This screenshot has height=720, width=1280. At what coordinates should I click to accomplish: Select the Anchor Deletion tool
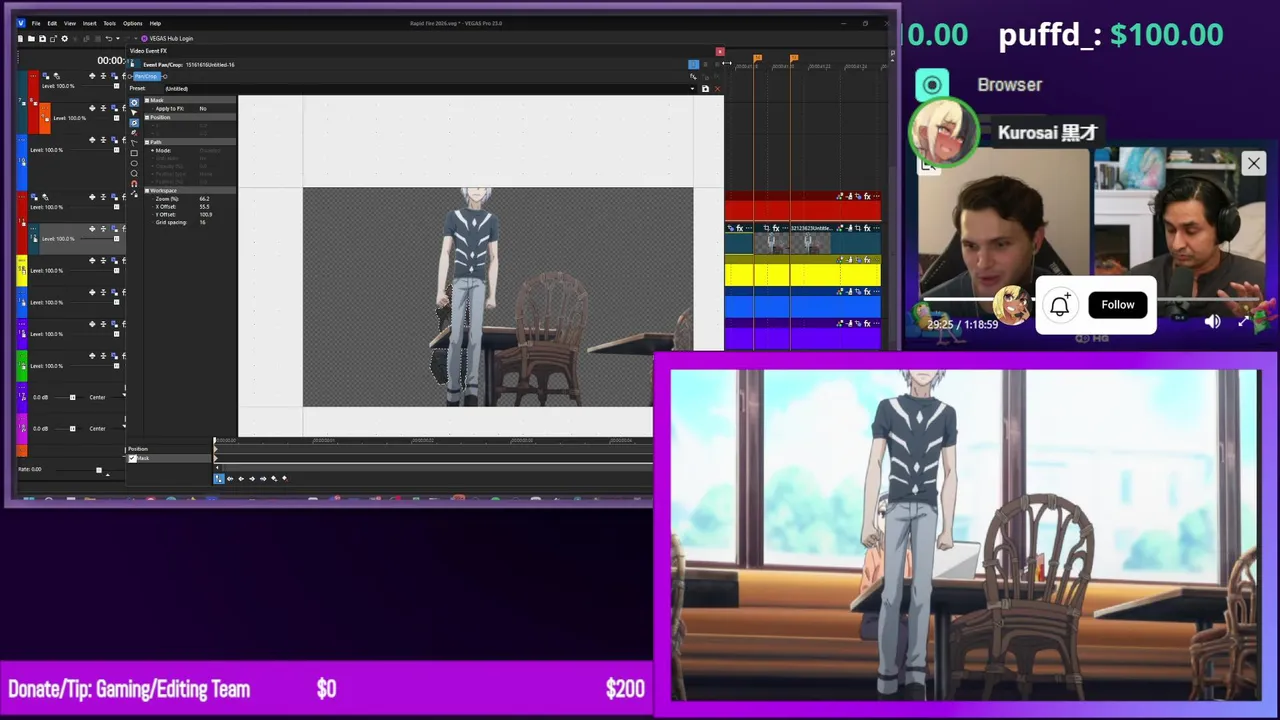tap(134, 133)
